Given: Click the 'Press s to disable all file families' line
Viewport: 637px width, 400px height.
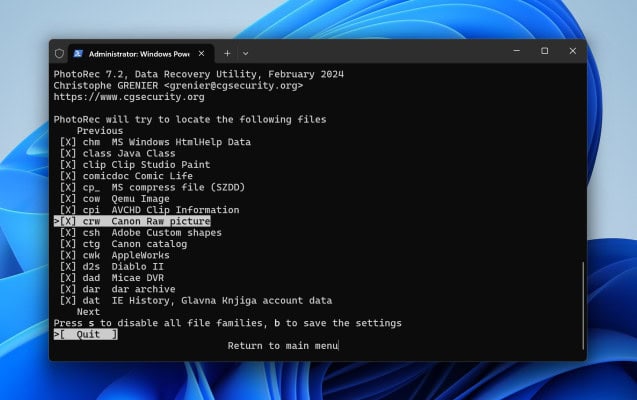Looking at the screenshot, I should (x=228, y=323).
